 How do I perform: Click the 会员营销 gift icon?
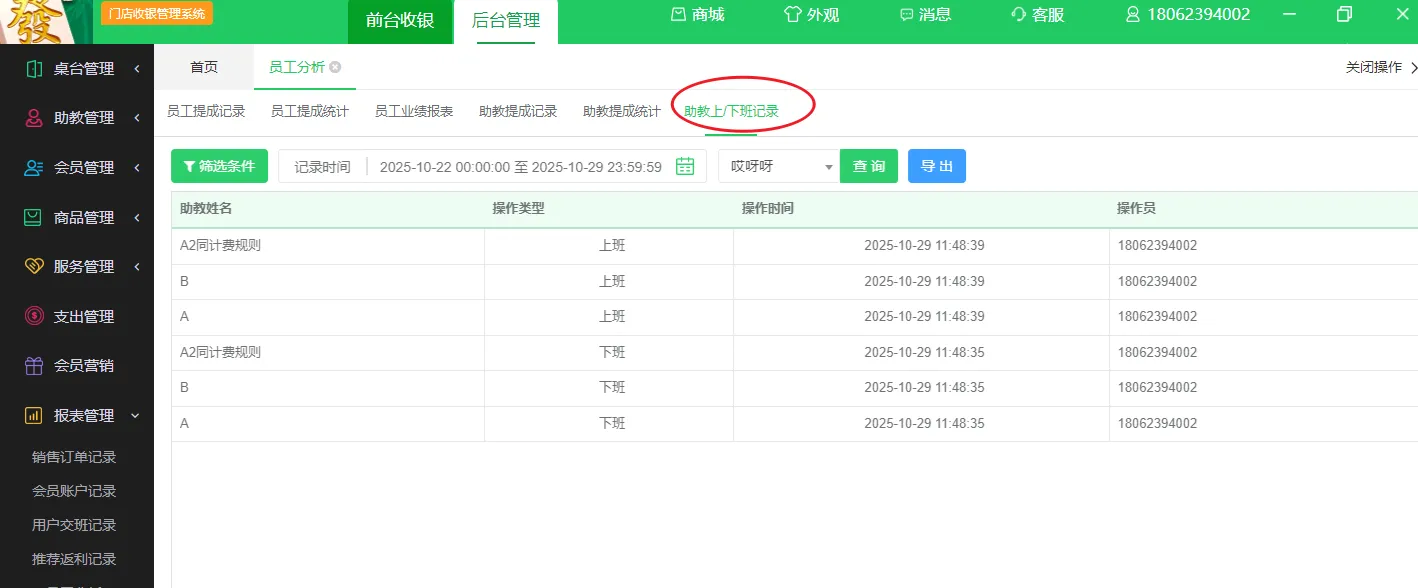tap(34, 366)
